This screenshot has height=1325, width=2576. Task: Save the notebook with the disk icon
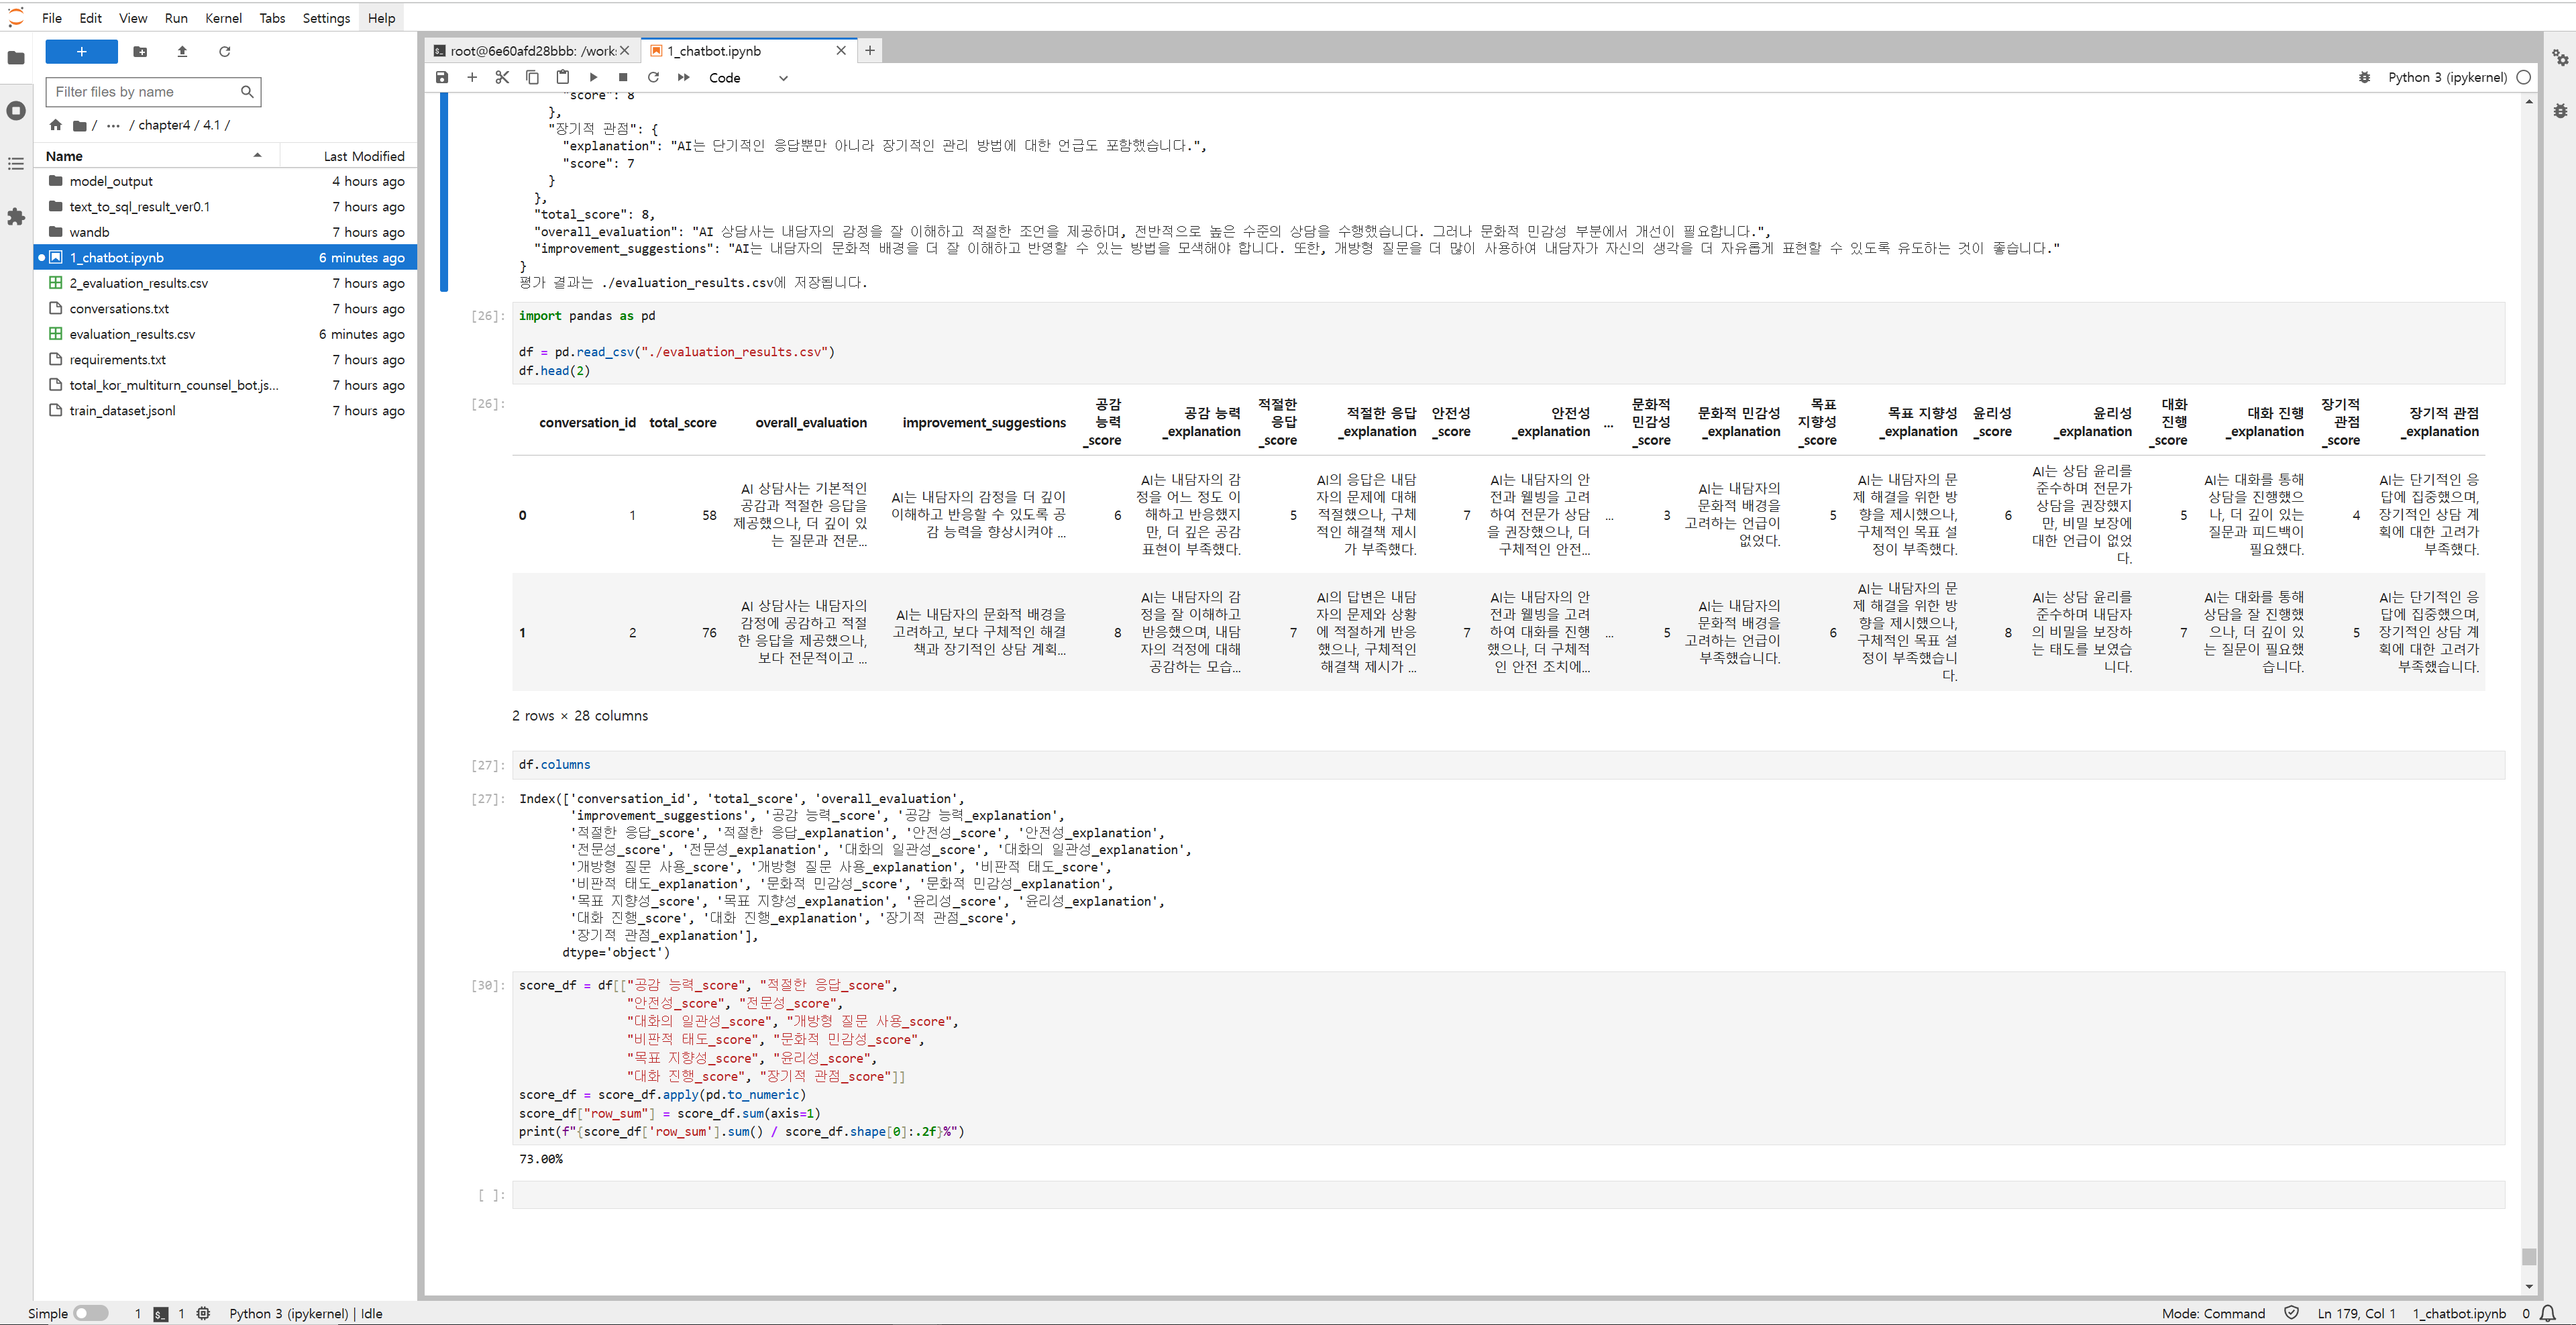point(442,77)
